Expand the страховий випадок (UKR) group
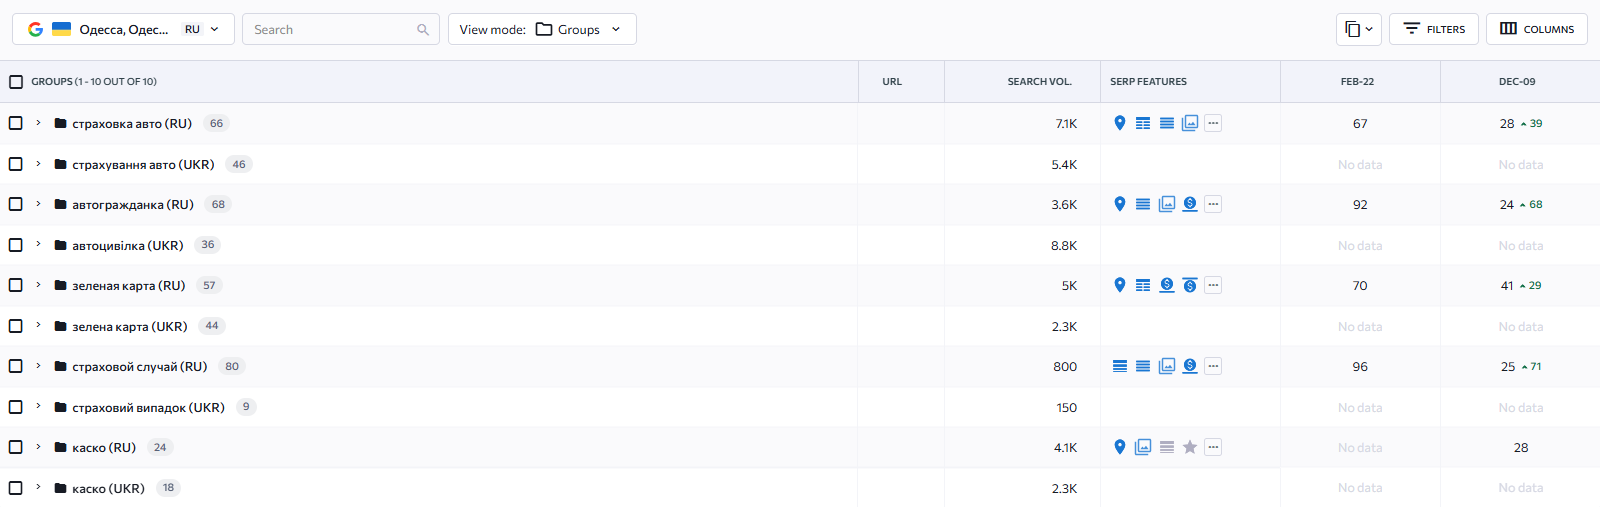This screenshot has width=1600, height=507. tap(38, 407)
